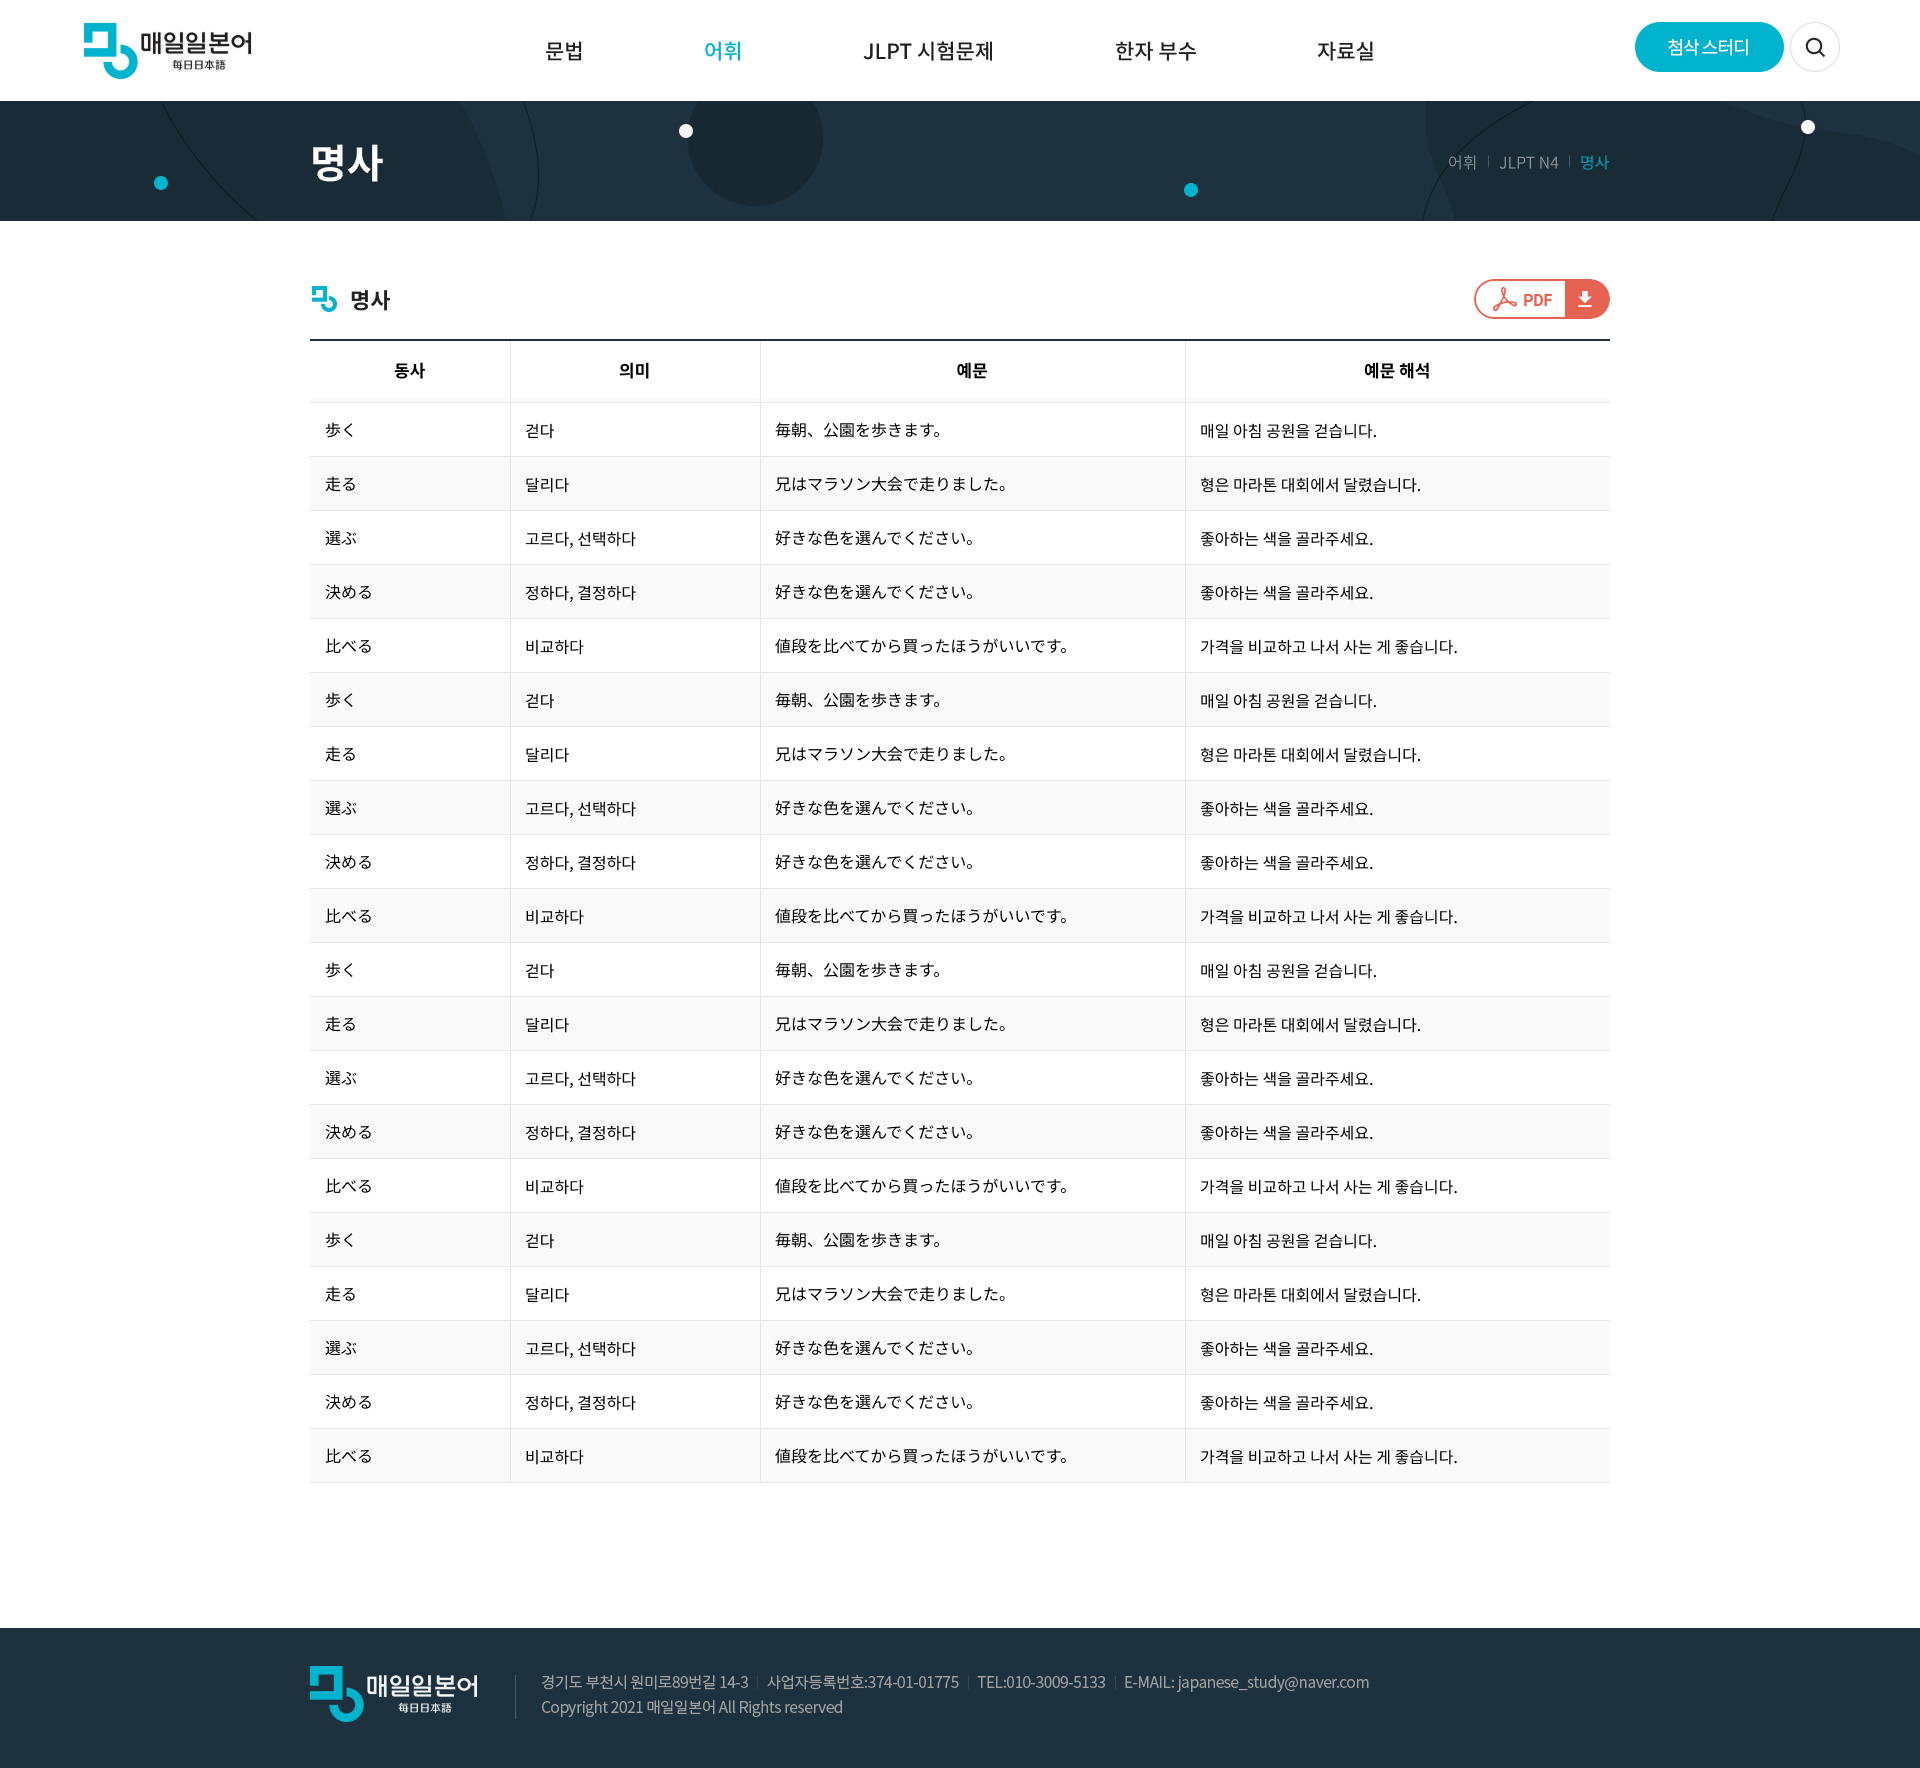Click the 매일일본어 header logo
1920x1768 pixels.
[x=168, y=50]
